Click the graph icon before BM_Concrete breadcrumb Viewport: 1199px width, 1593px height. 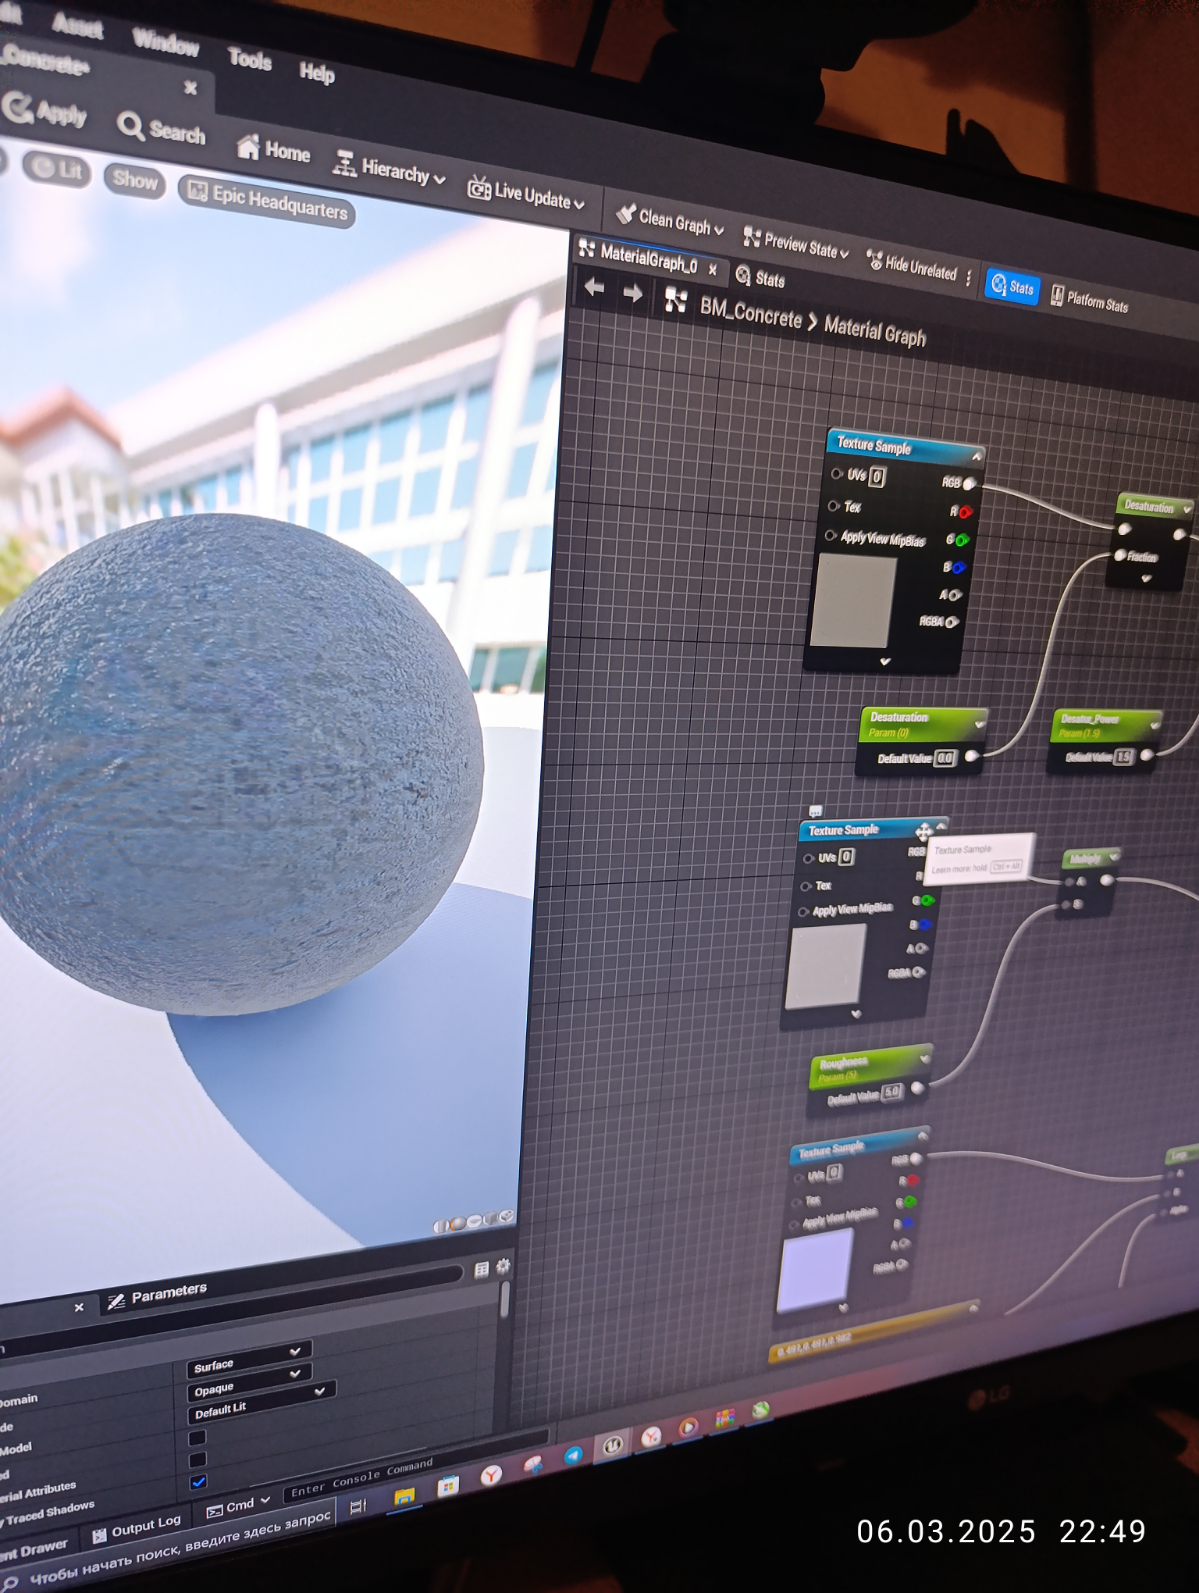click(x=676, y=299)
